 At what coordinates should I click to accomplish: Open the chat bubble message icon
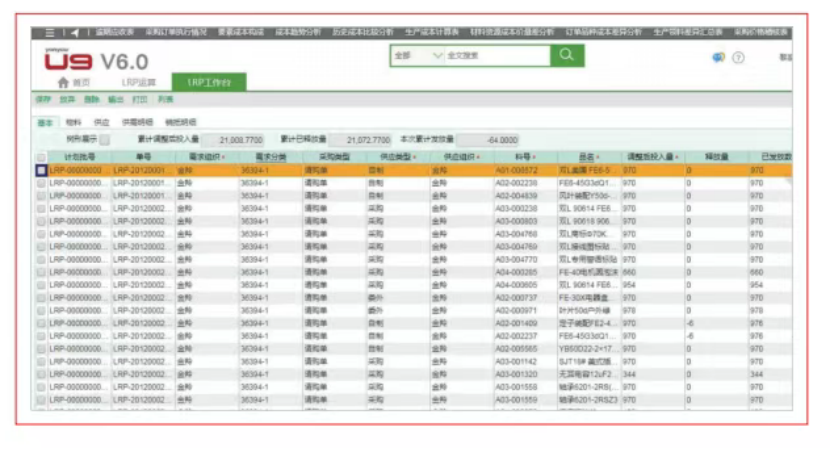718,57
